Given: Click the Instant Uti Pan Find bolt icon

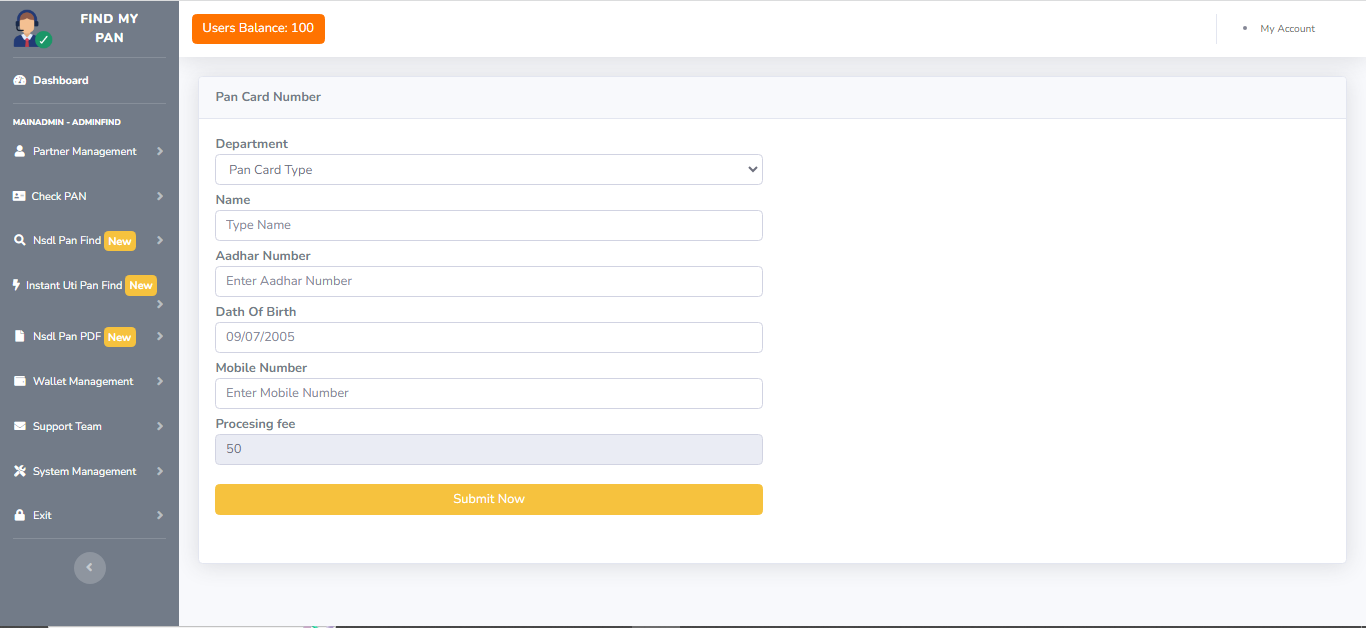Looking at the screenshot, I should (16, 285).
